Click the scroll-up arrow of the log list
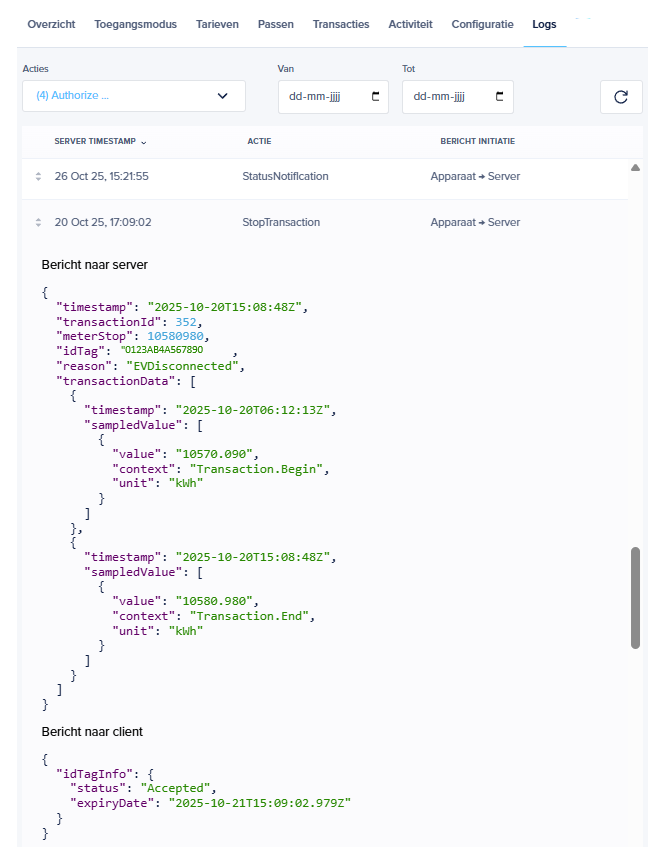 (x=635, y=168)
